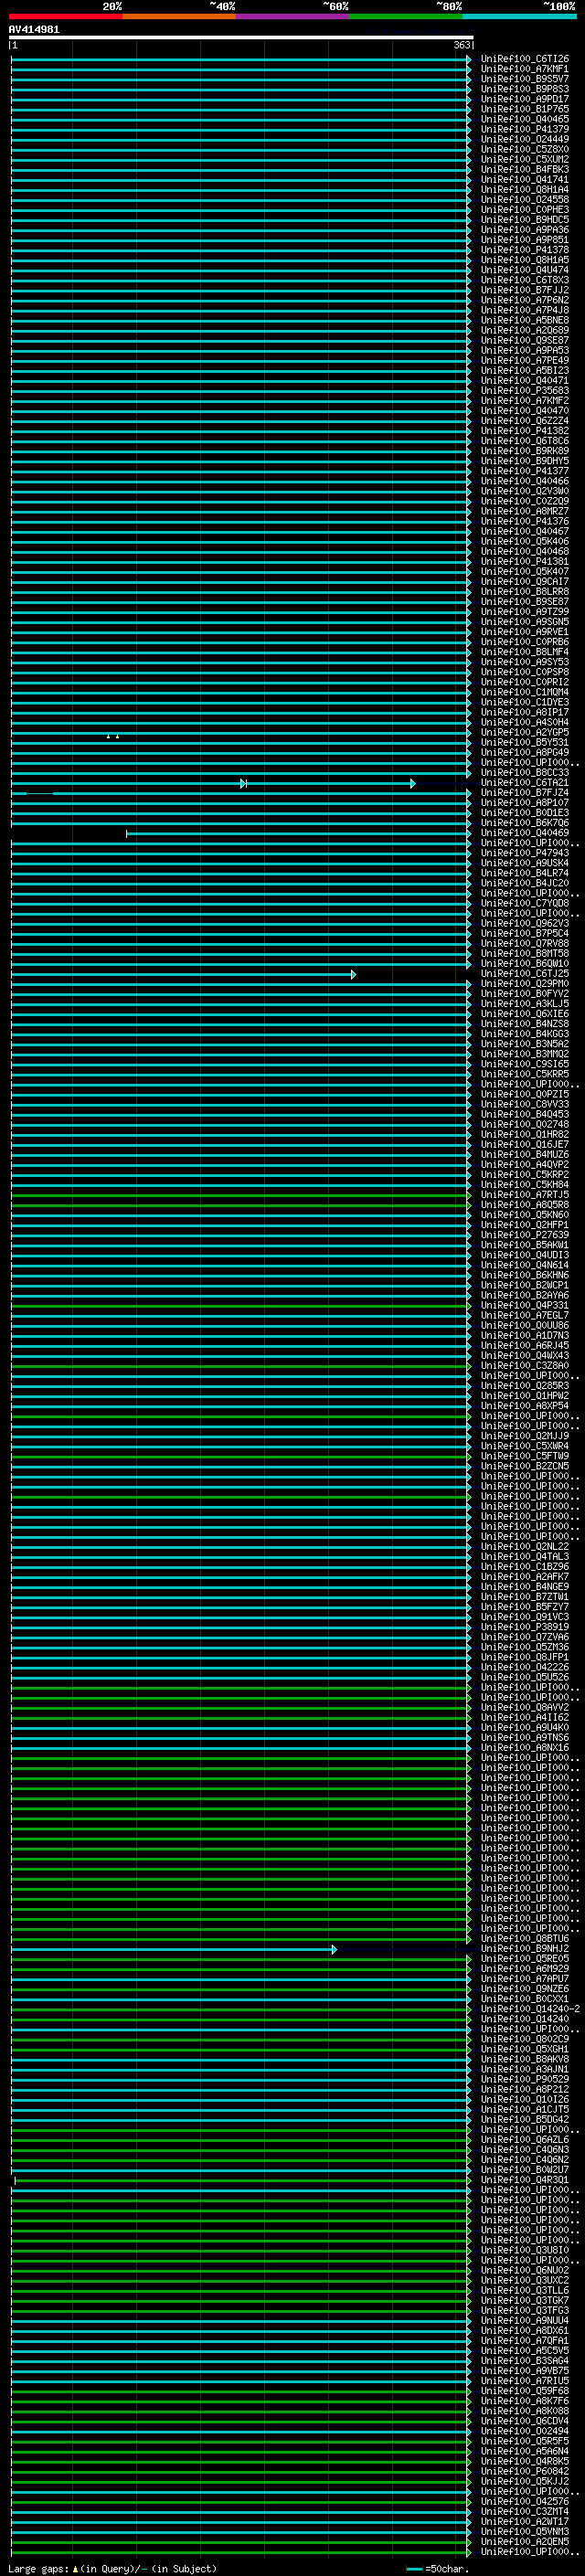Select hit UniRef100_C5XUM2
The width and height of the screenshot is (585, 2576).
[x=524, y=159]
